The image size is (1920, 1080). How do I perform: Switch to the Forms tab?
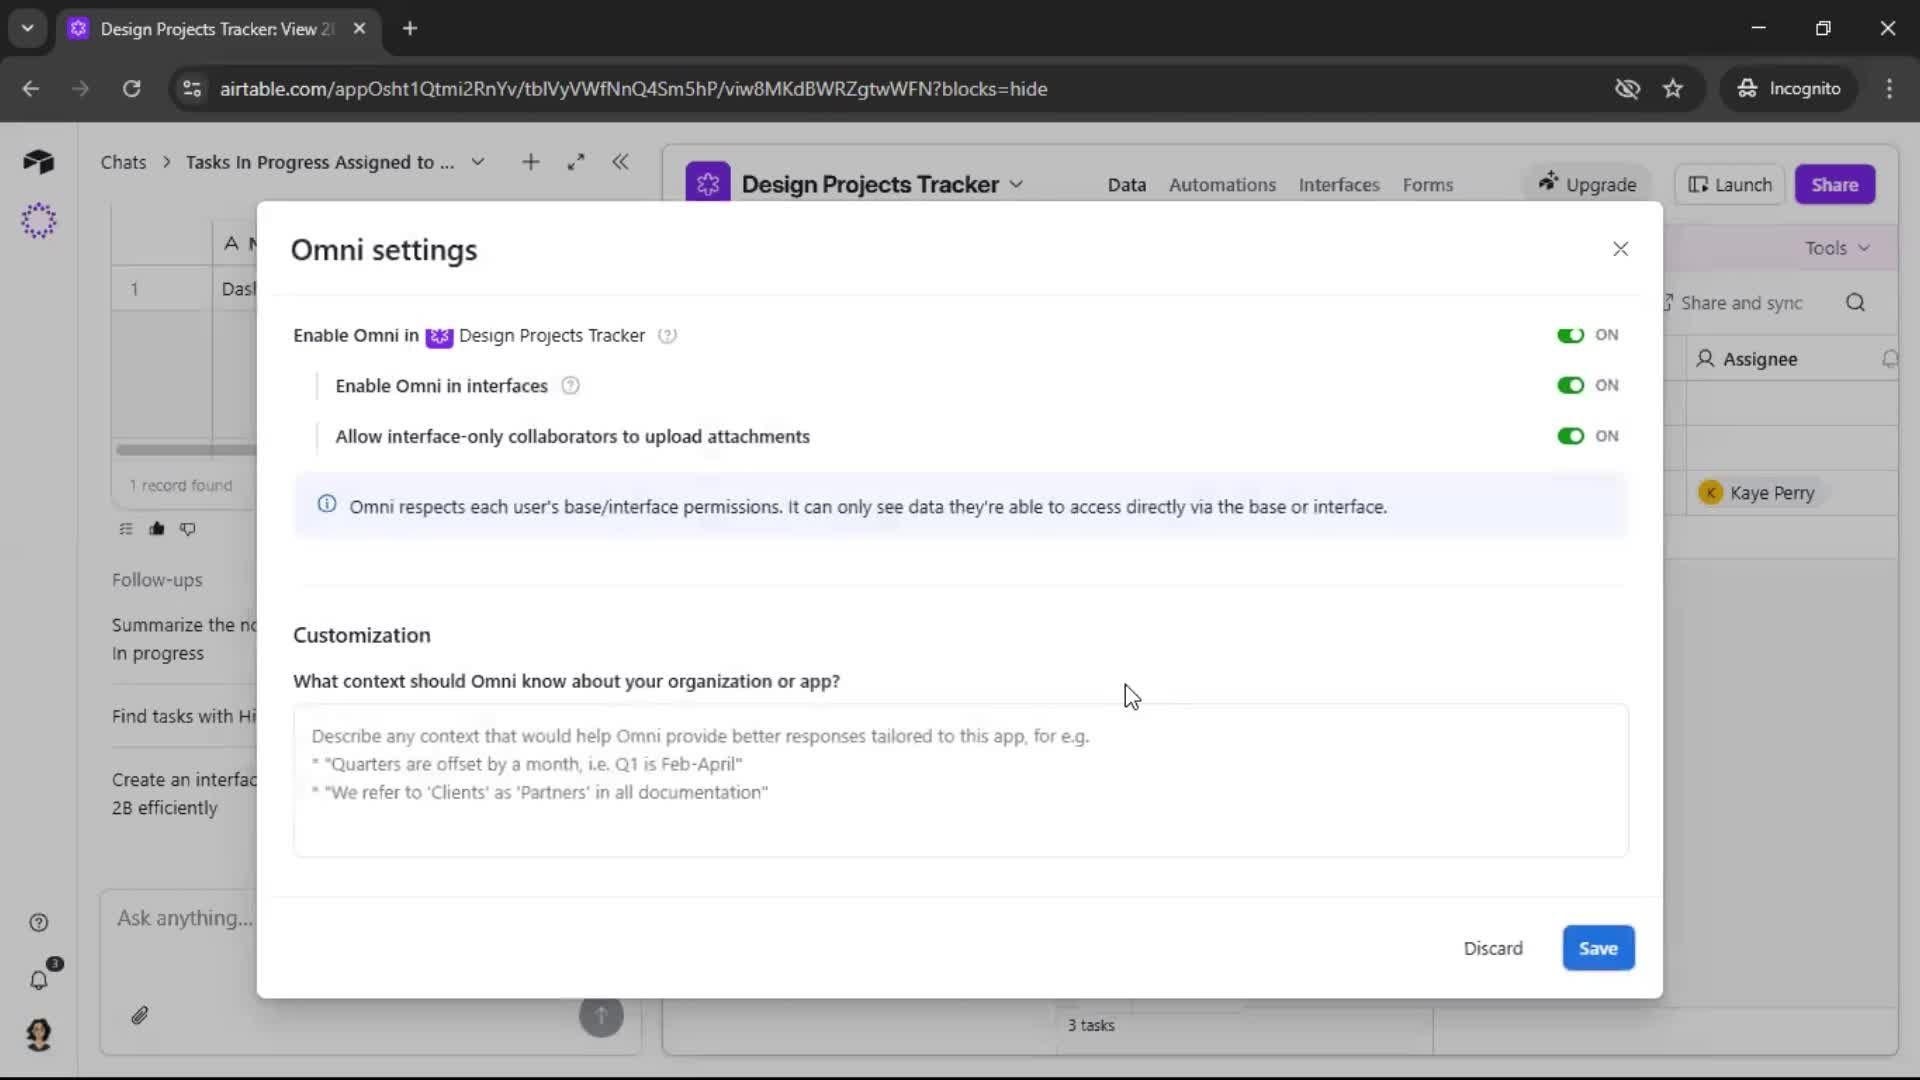1427,185
